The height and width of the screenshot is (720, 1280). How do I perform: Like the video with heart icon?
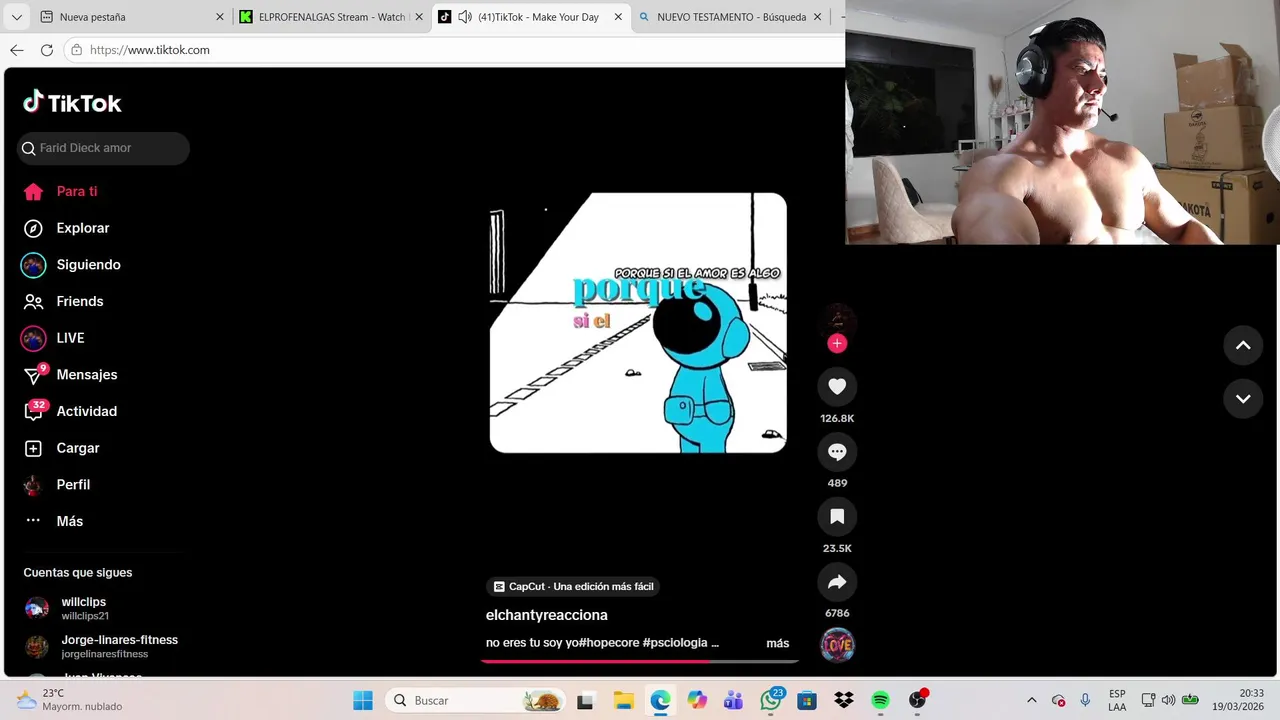837,387
